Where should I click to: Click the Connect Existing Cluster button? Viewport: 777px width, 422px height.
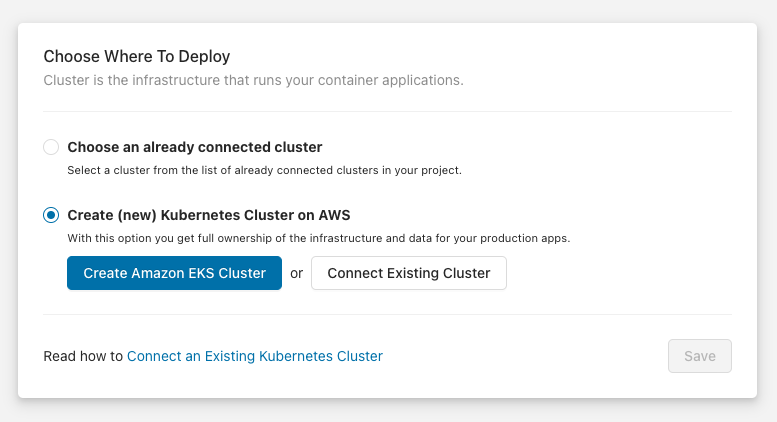click(409, 273)
